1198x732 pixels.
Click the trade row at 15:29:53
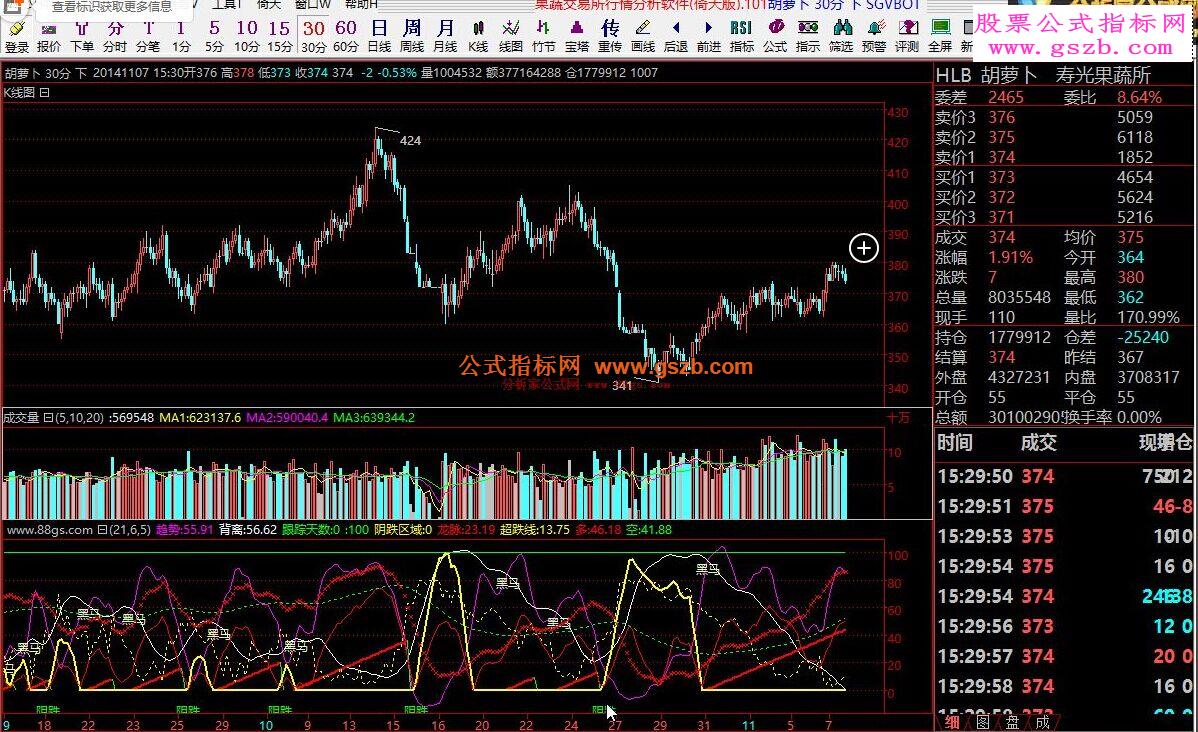(x=1064, y=536)
